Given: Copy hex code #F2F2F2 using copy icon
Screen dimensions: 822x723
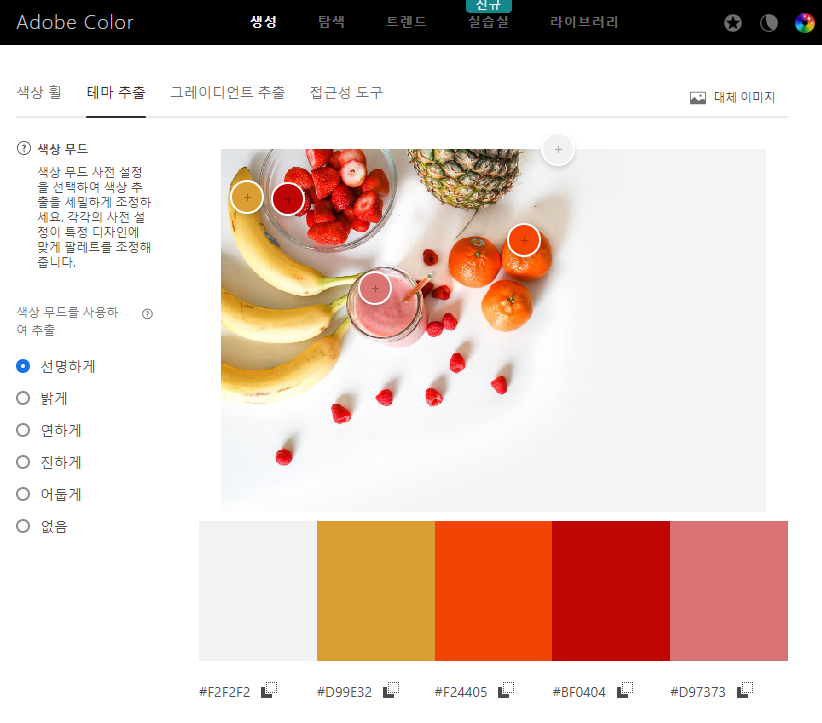Looking at the screenshot, I should 269,689.
